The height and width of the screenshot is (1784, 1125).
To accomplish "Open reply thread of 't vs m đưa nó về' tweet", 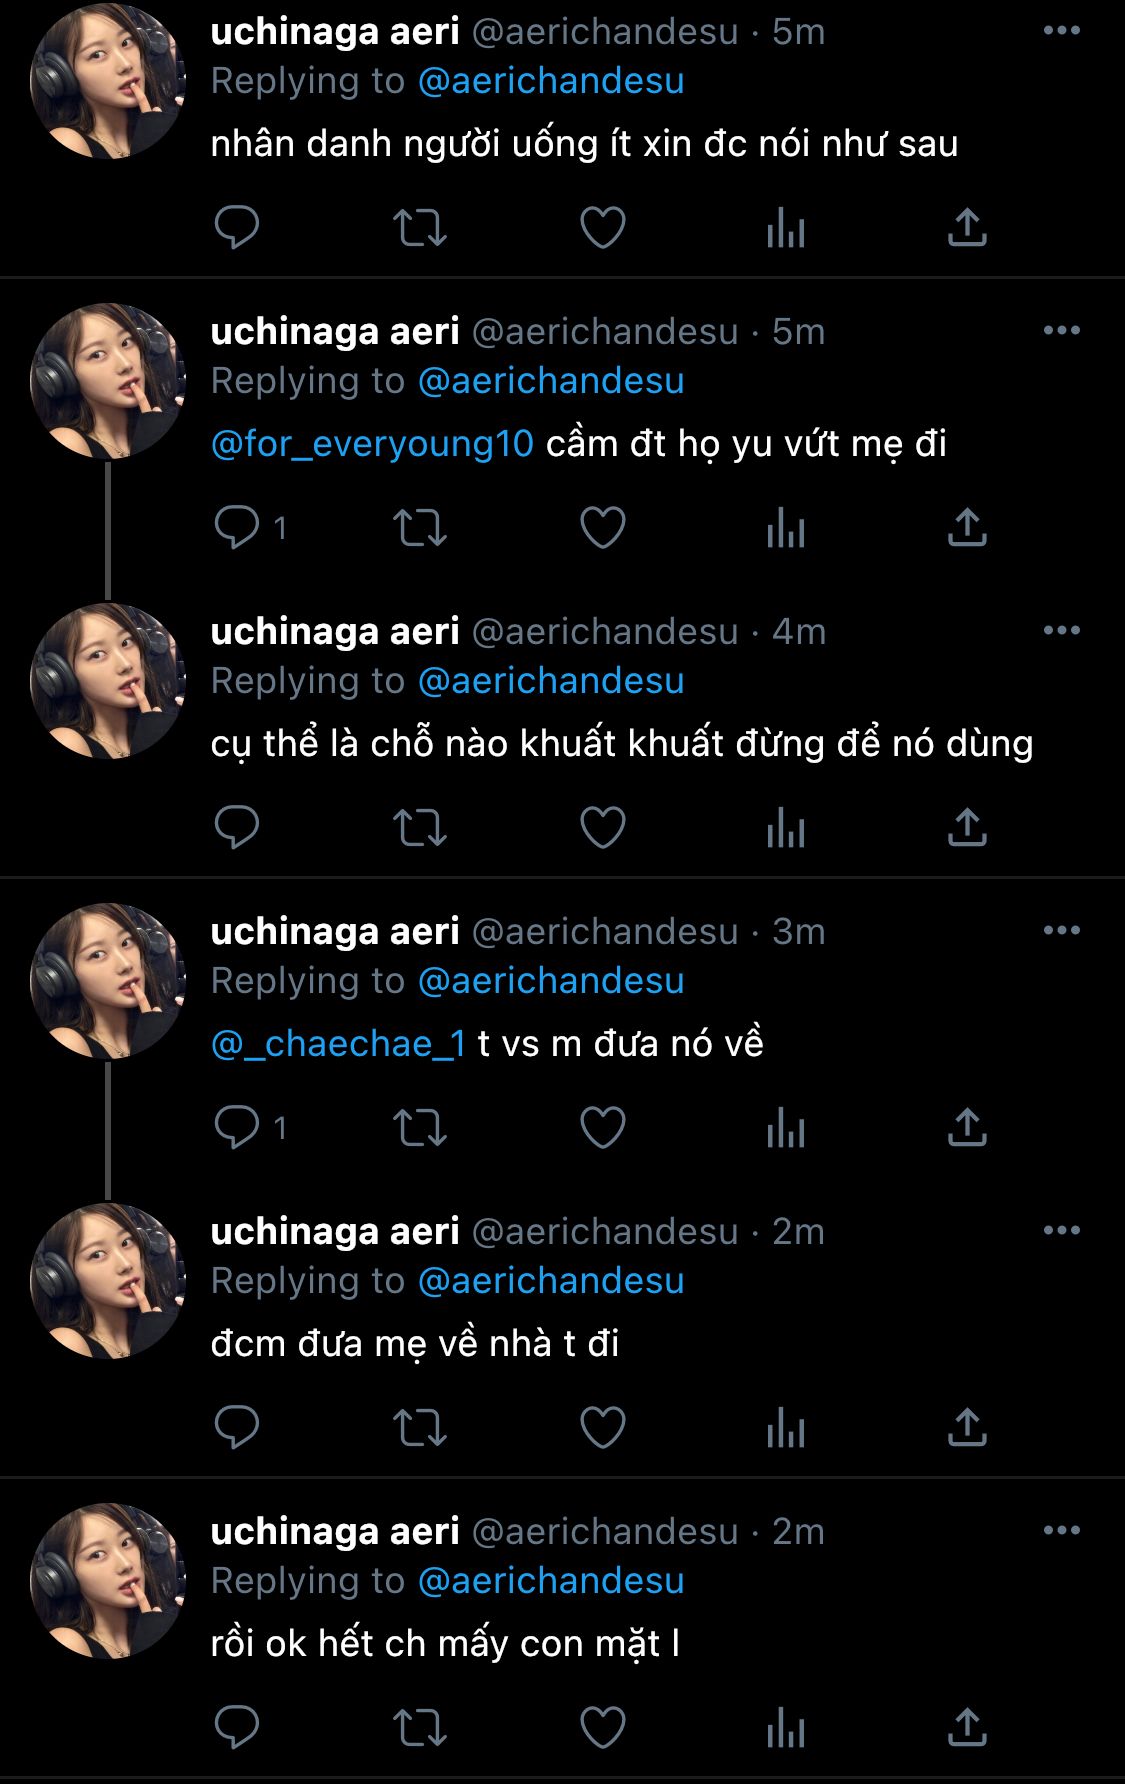I will [x=237, y=1128].
